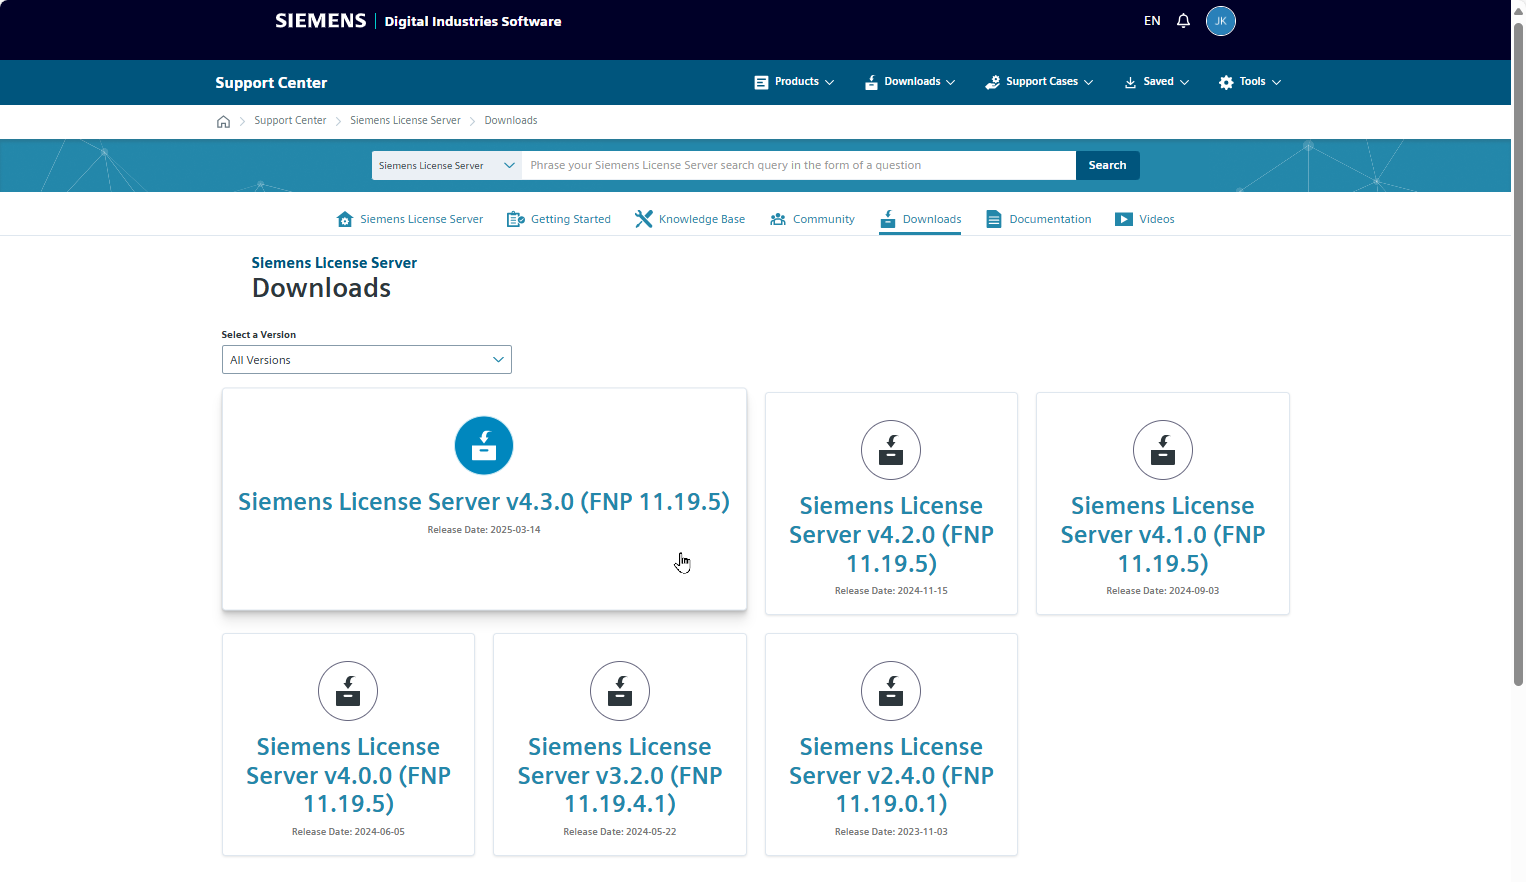This screenshot has height=882, width=1526.
Task: Click the Support Center header title
Action: [x=271, y=83]
